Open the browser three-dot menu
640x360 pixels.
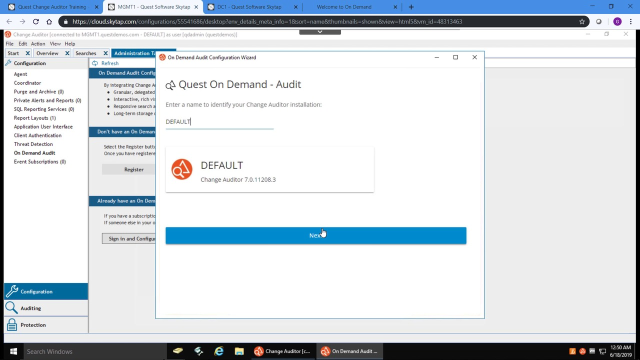pyautogui.click(x=631, y=22)
